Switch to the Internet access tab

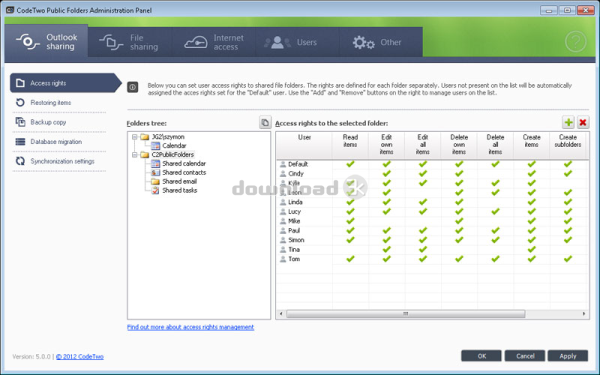tap(214, 42)
